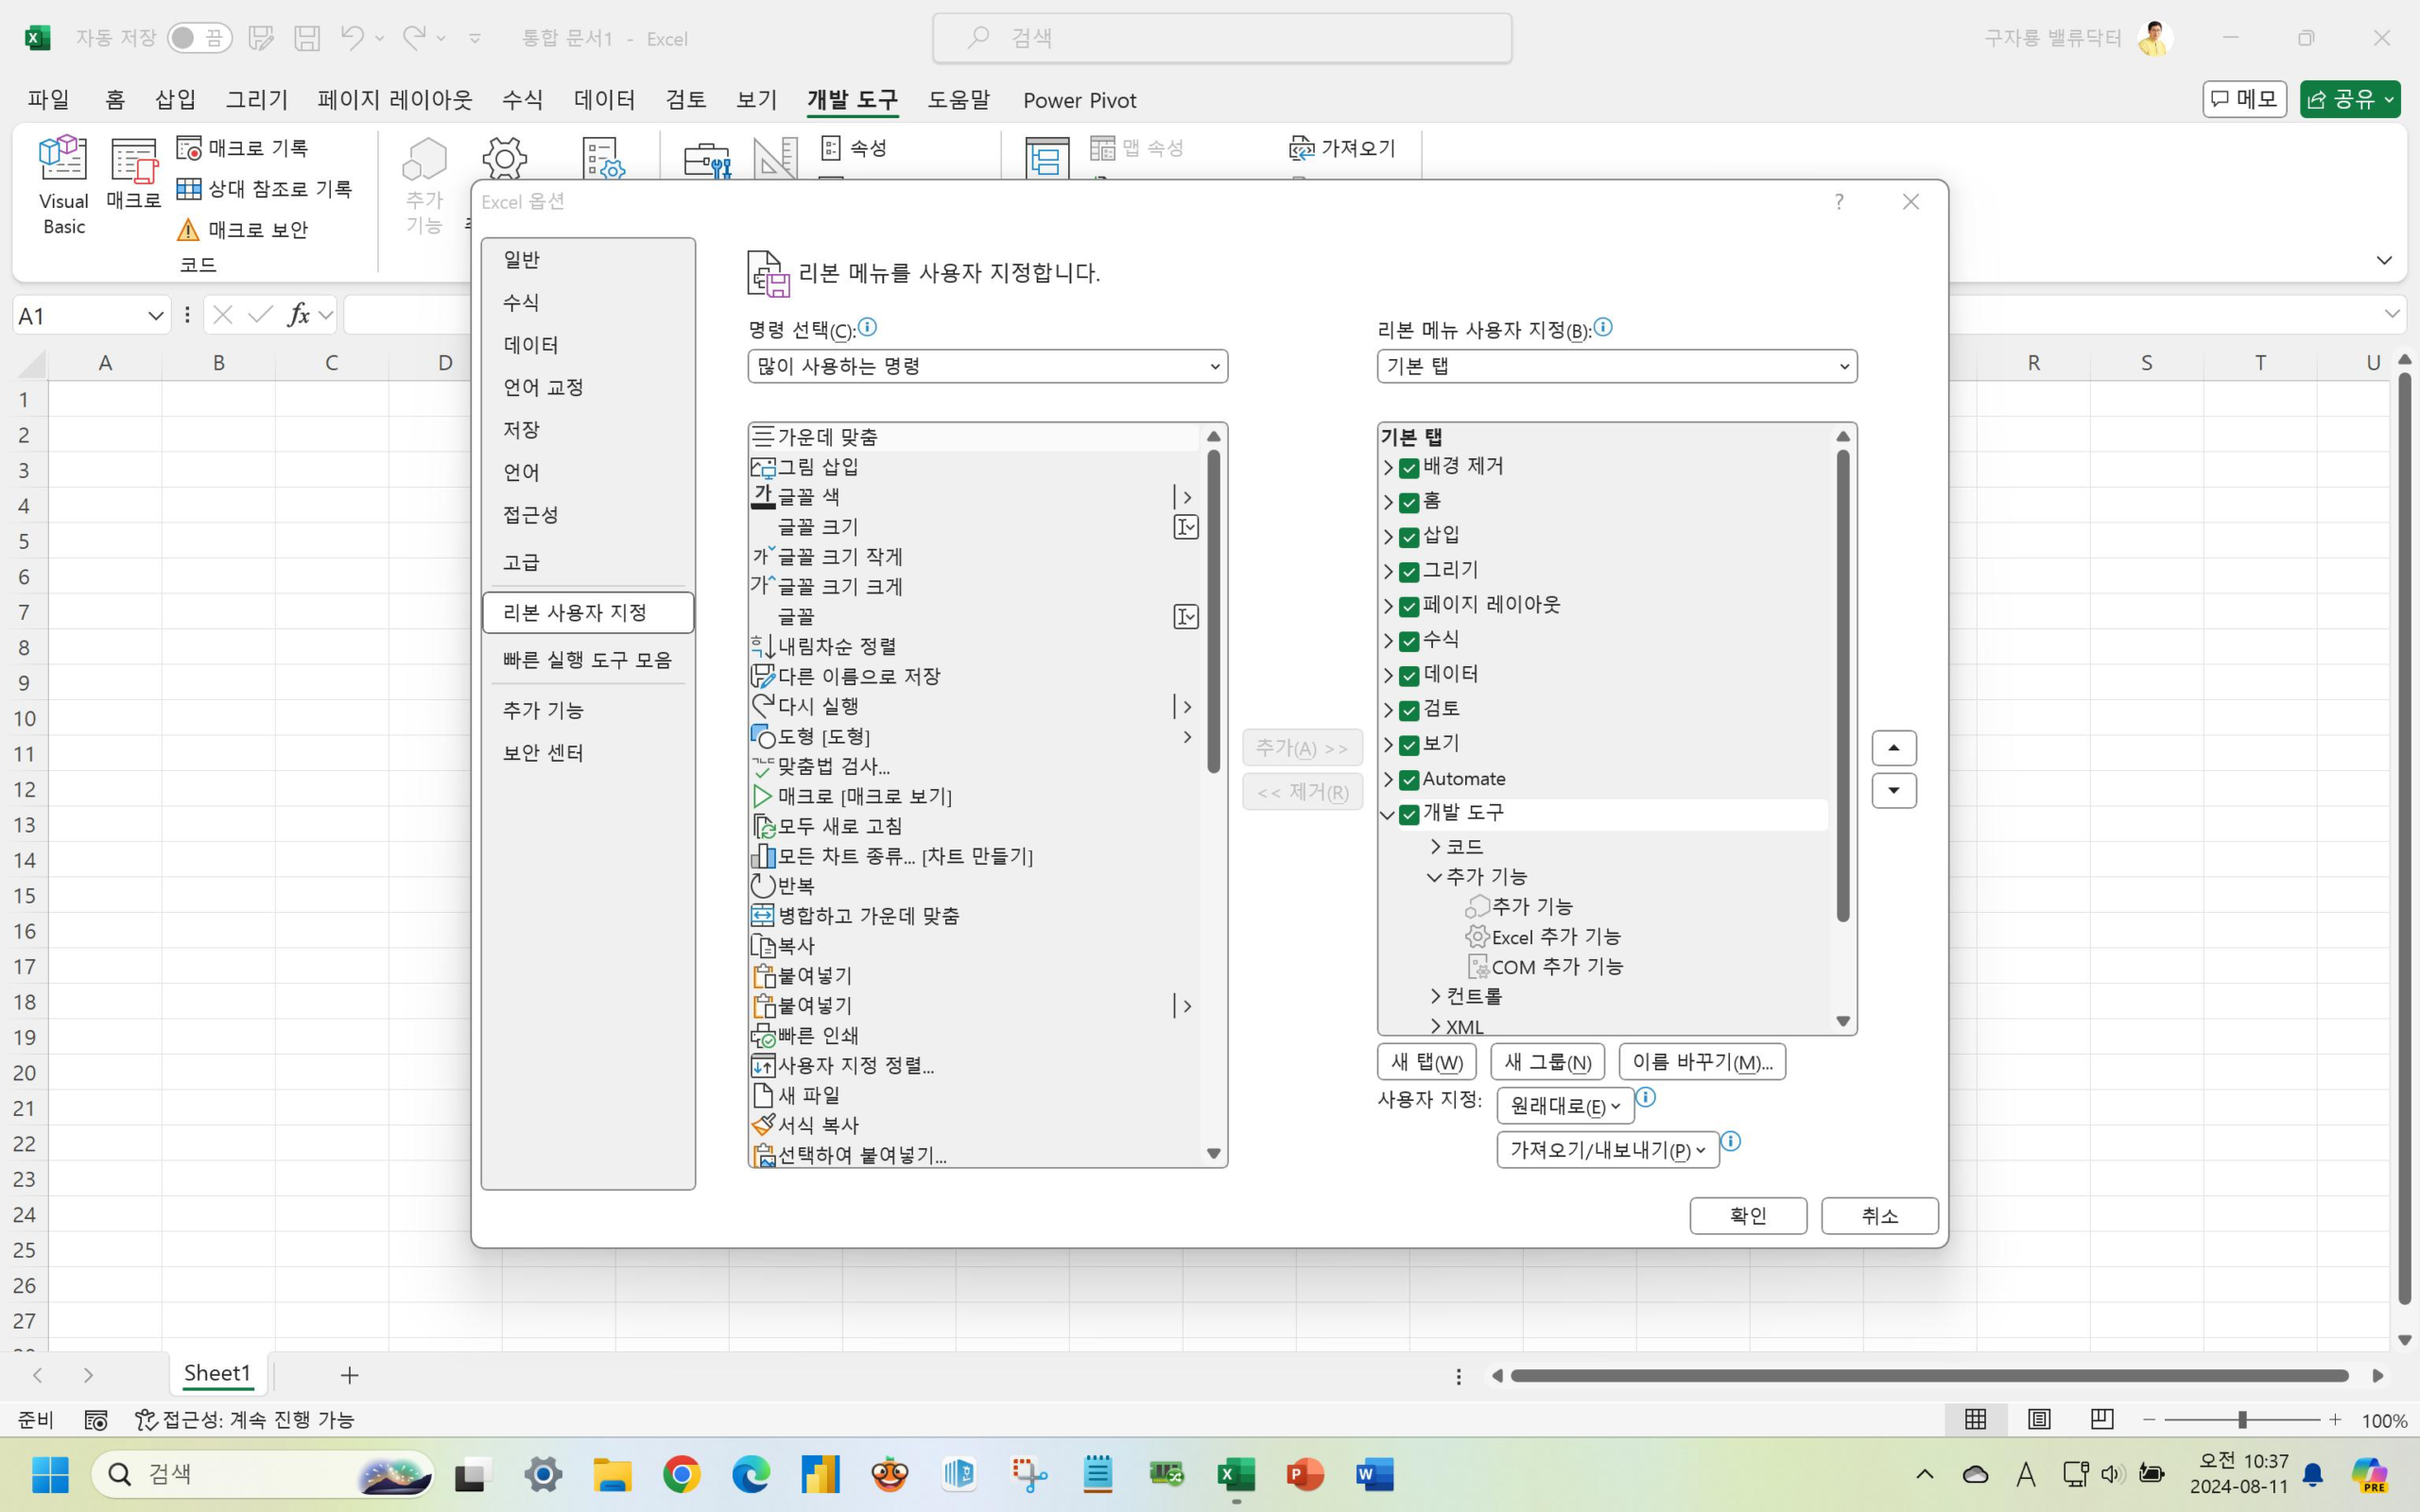
Task: Select the Sheet1 tab
Action: tap(216, 1373)
